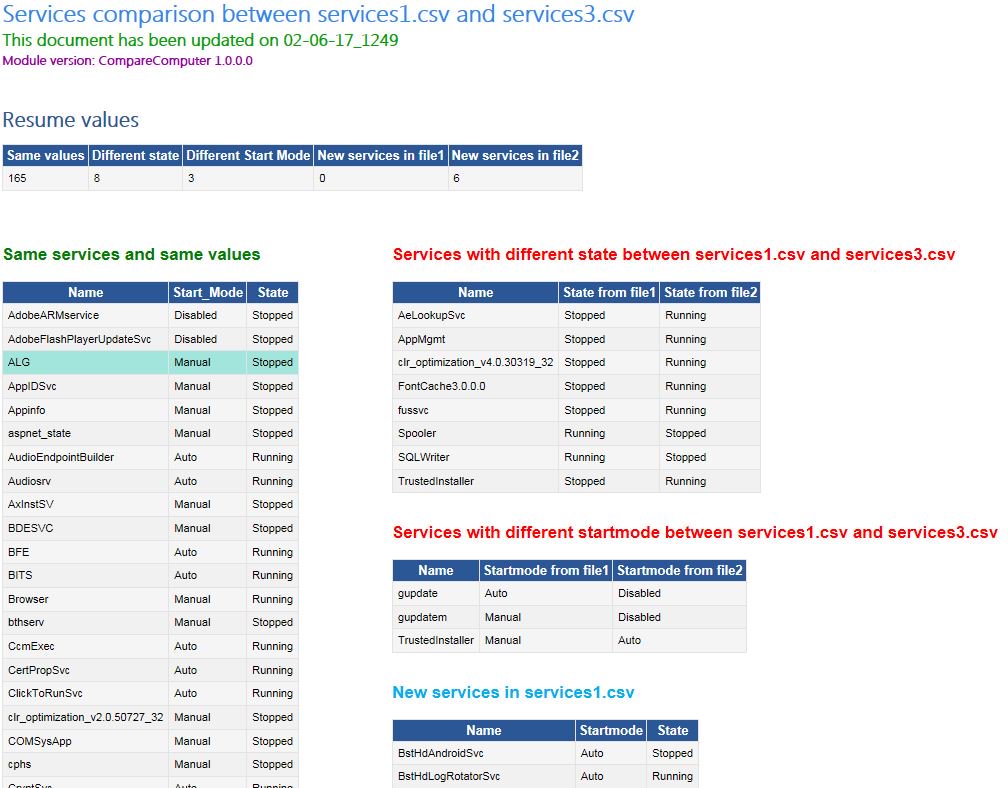
Task: Click the "Startmode from file2" column header
Action: tap(680, 571)
